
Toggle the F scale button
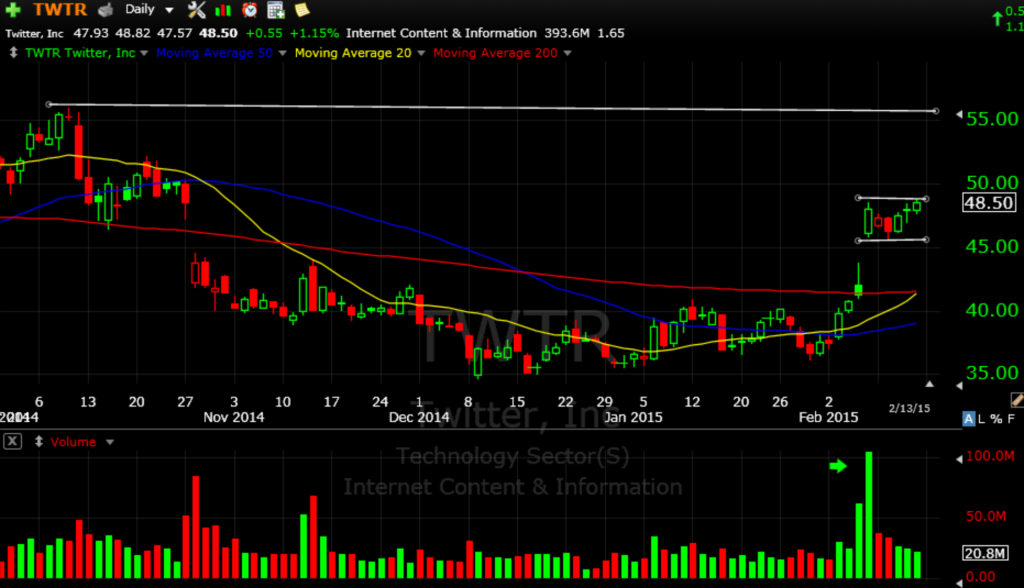1012,419
